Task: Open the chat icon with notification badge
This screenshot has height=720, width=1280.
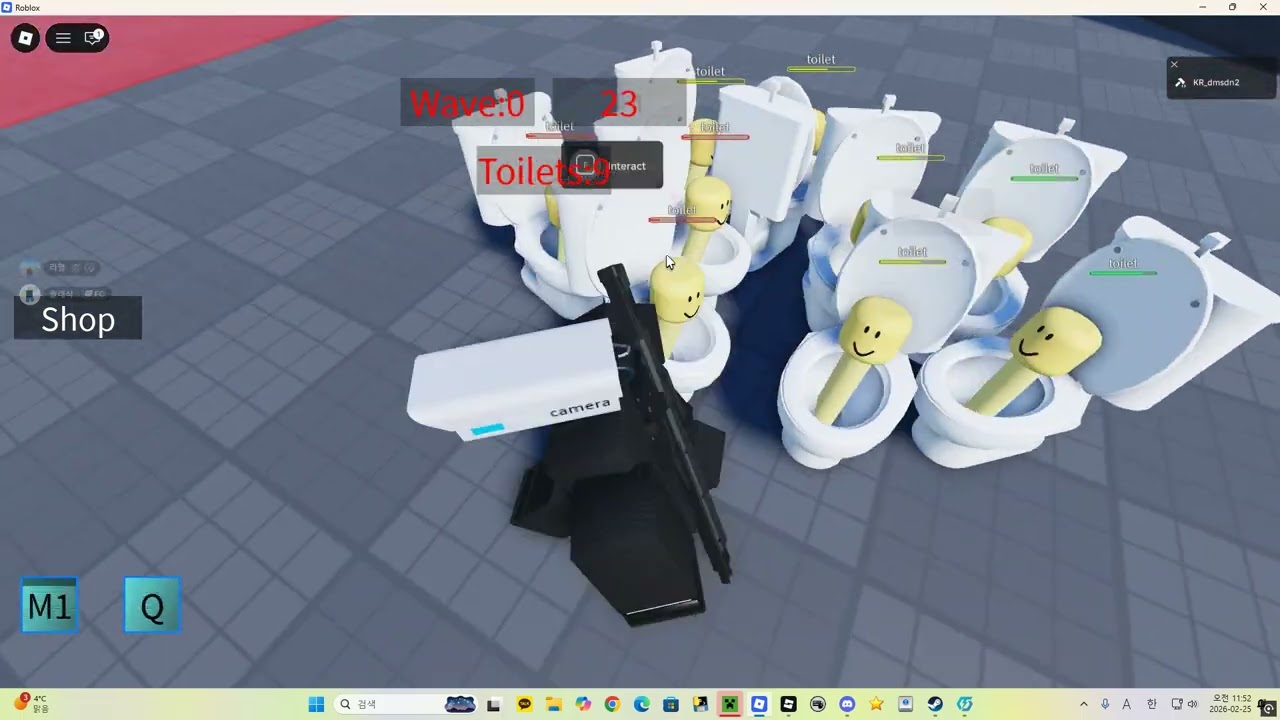Action: (93, 38)
